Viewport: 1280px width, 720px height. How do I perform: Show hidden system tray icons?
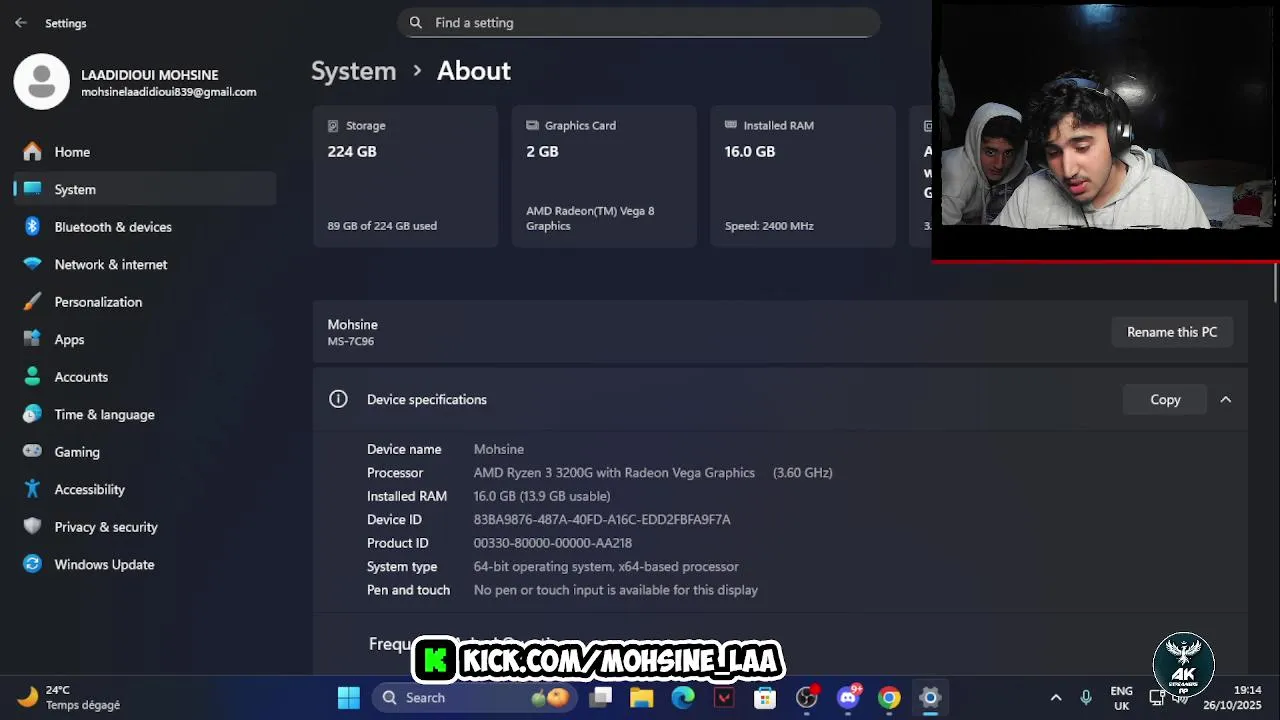(1055, 698)
